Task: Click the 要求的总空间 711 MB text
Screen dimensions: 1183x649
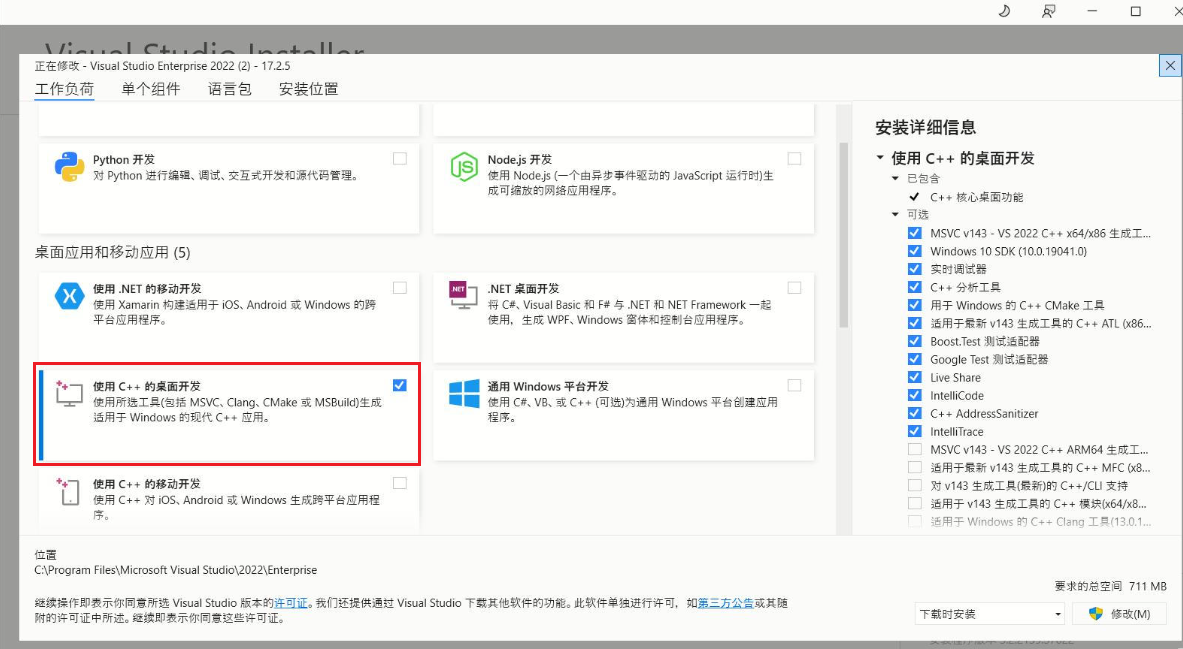Action: tap(1111, 586)
